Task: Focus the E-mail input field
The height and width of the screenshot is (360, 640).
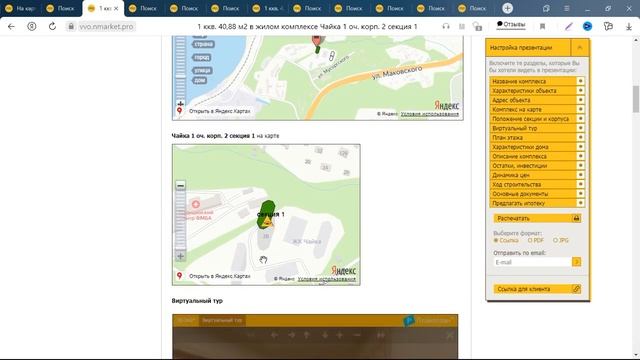Action: [532, 262]
